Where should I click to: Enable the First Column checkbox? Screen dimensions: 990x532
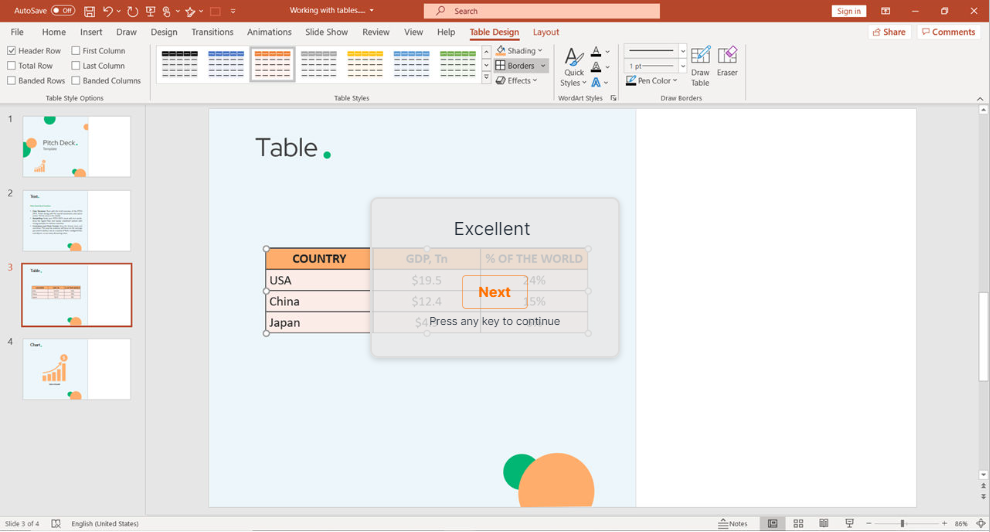pyautogui.click(x=76, y=50)
